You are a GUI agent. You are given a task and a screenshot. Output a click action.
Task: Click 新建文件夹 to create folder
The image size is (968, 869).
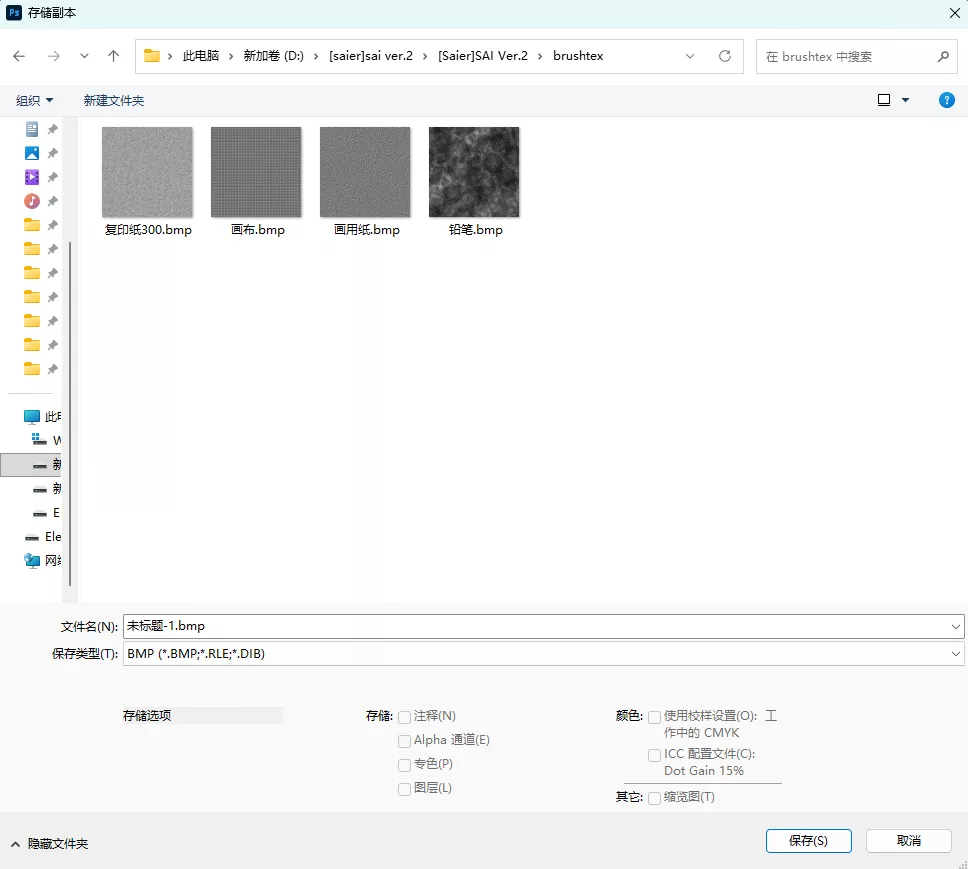click(x=114, y=101)
